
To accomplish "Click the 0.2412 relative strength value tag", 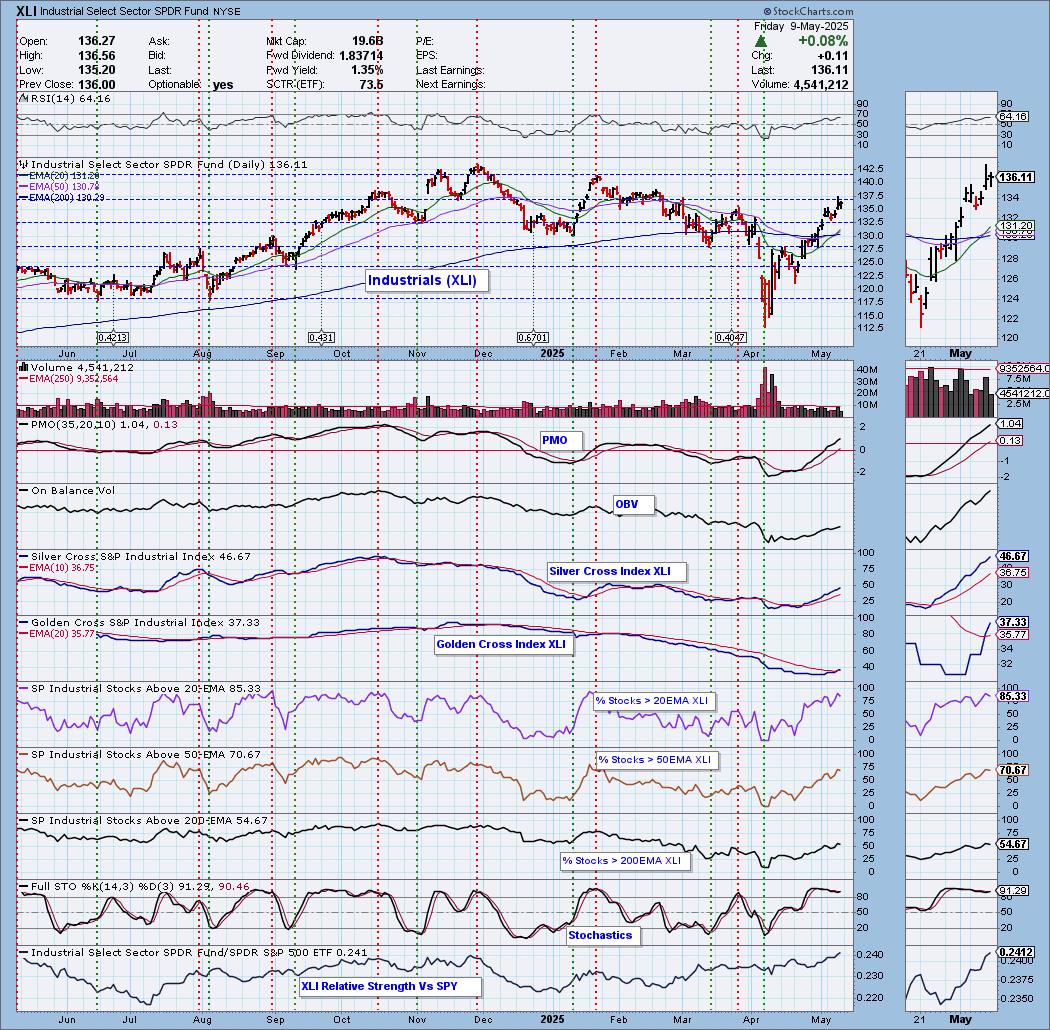I will pos(1015,952).
